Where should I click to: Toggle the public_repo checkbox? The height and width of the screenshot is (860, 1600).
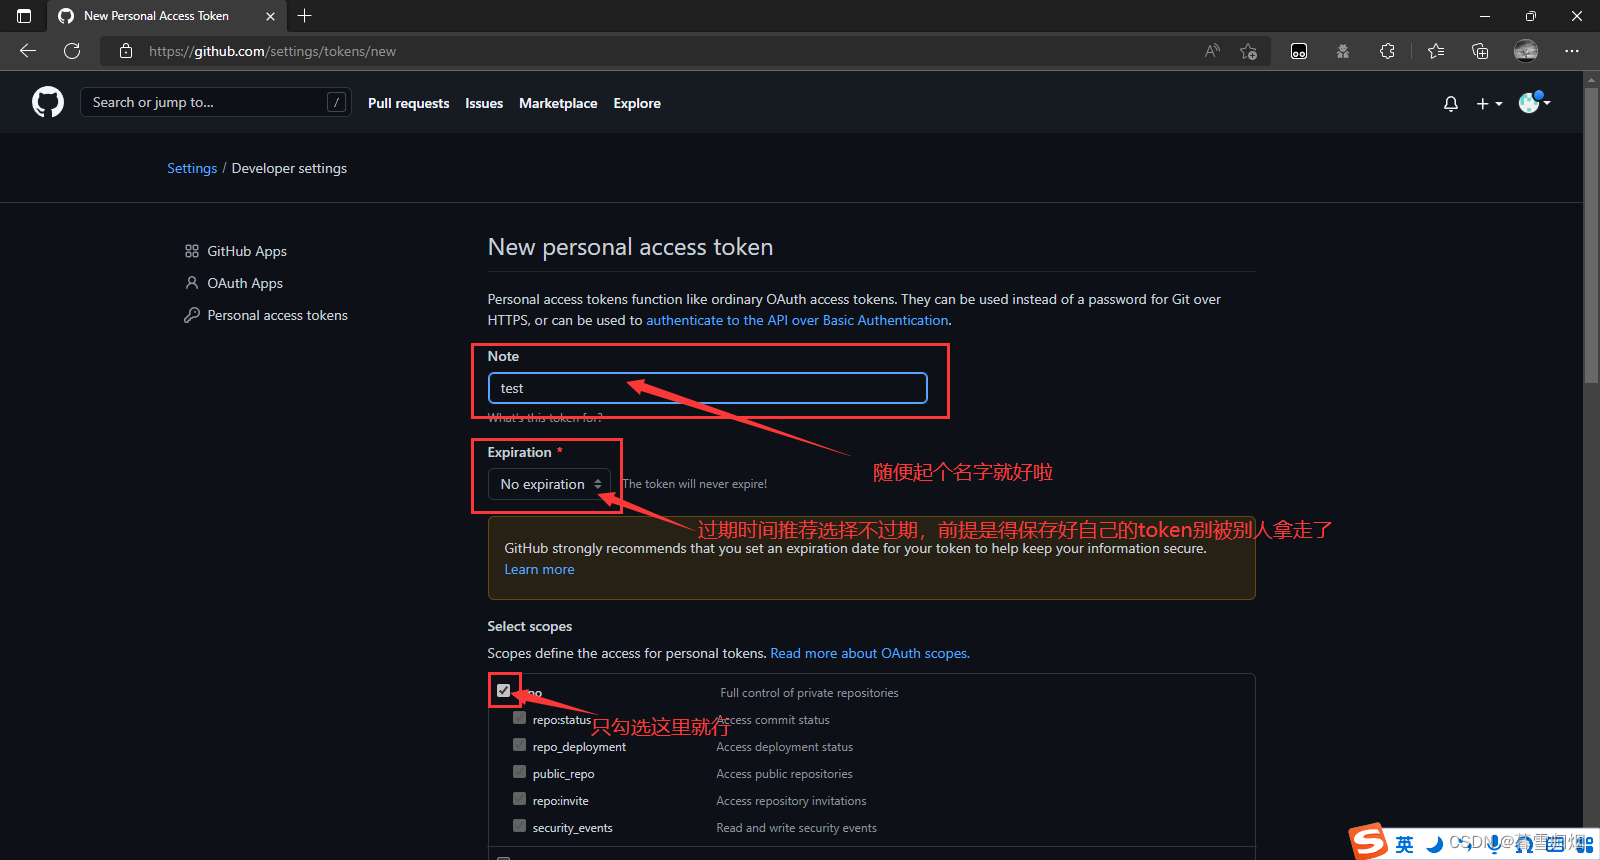click(519, 771)
